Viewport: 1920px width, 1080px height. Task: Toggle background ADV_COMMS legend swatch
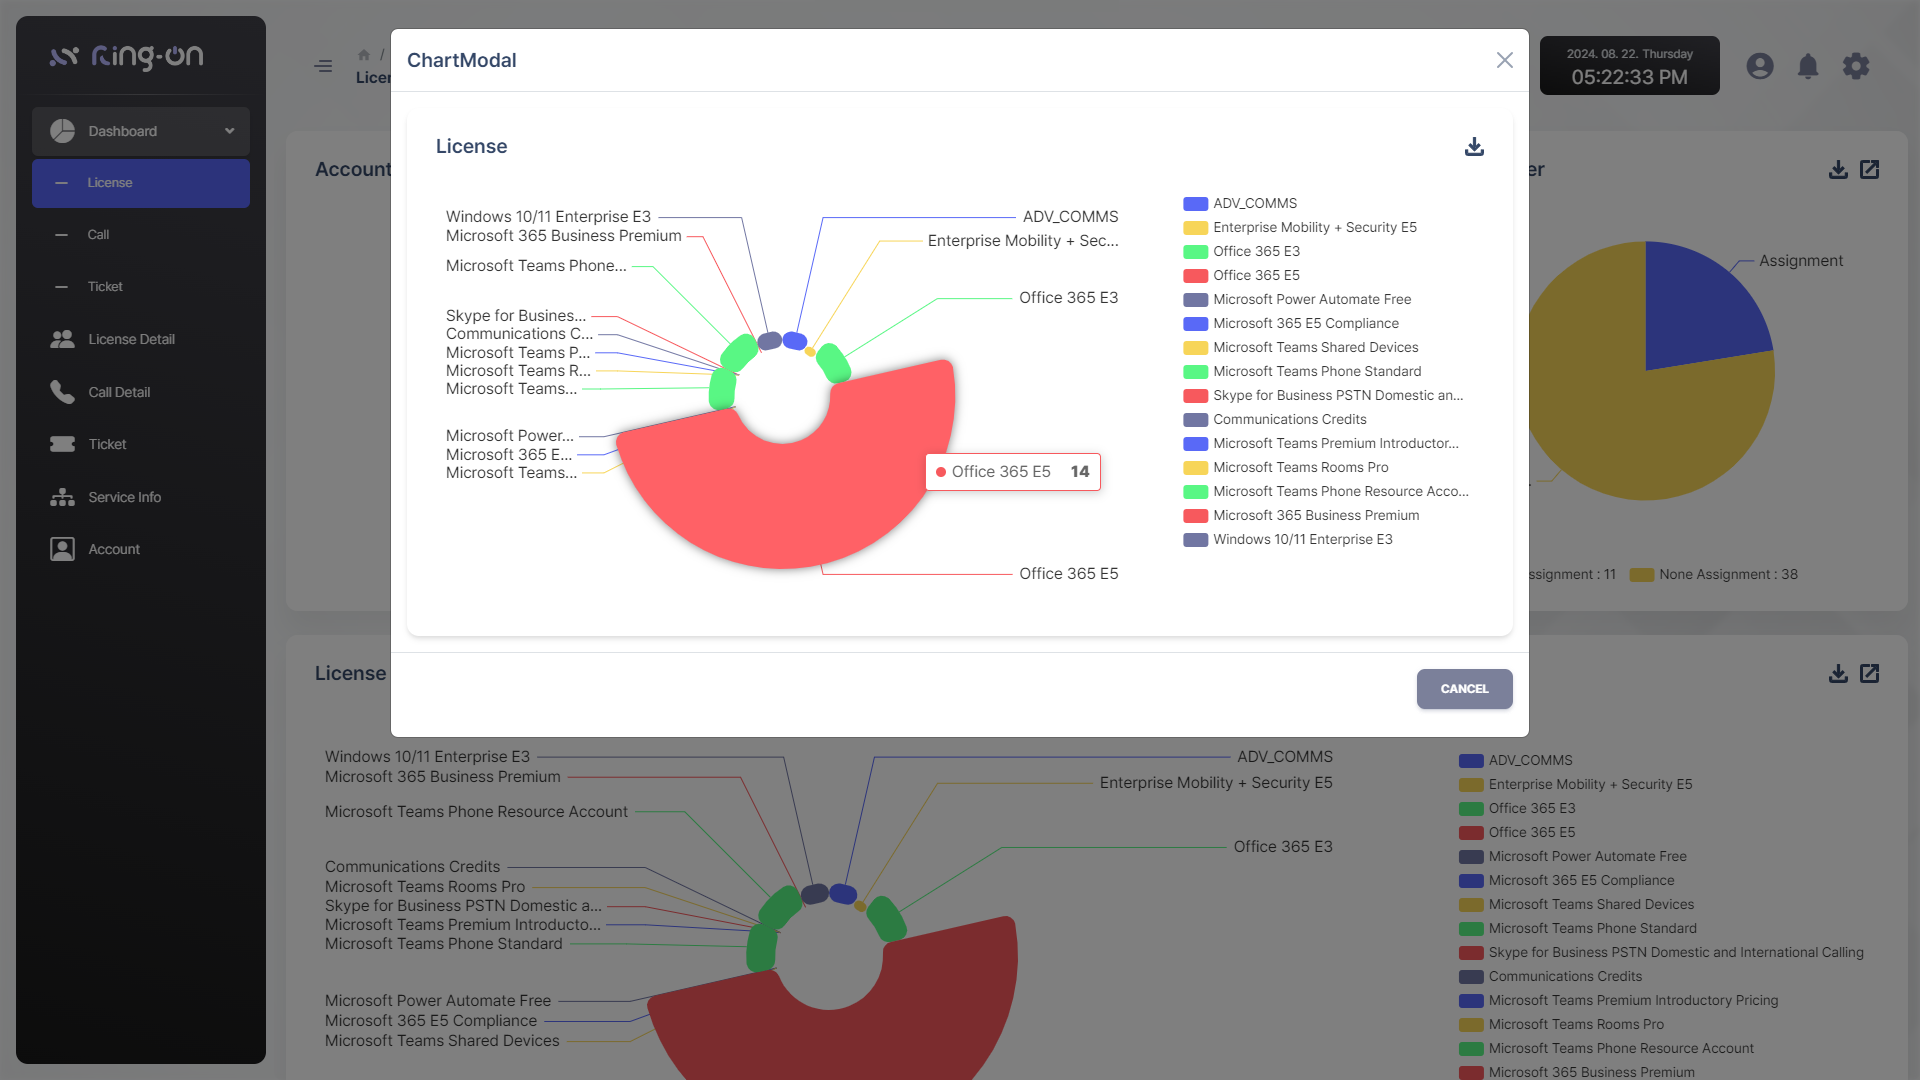[x=1470, y=761]
